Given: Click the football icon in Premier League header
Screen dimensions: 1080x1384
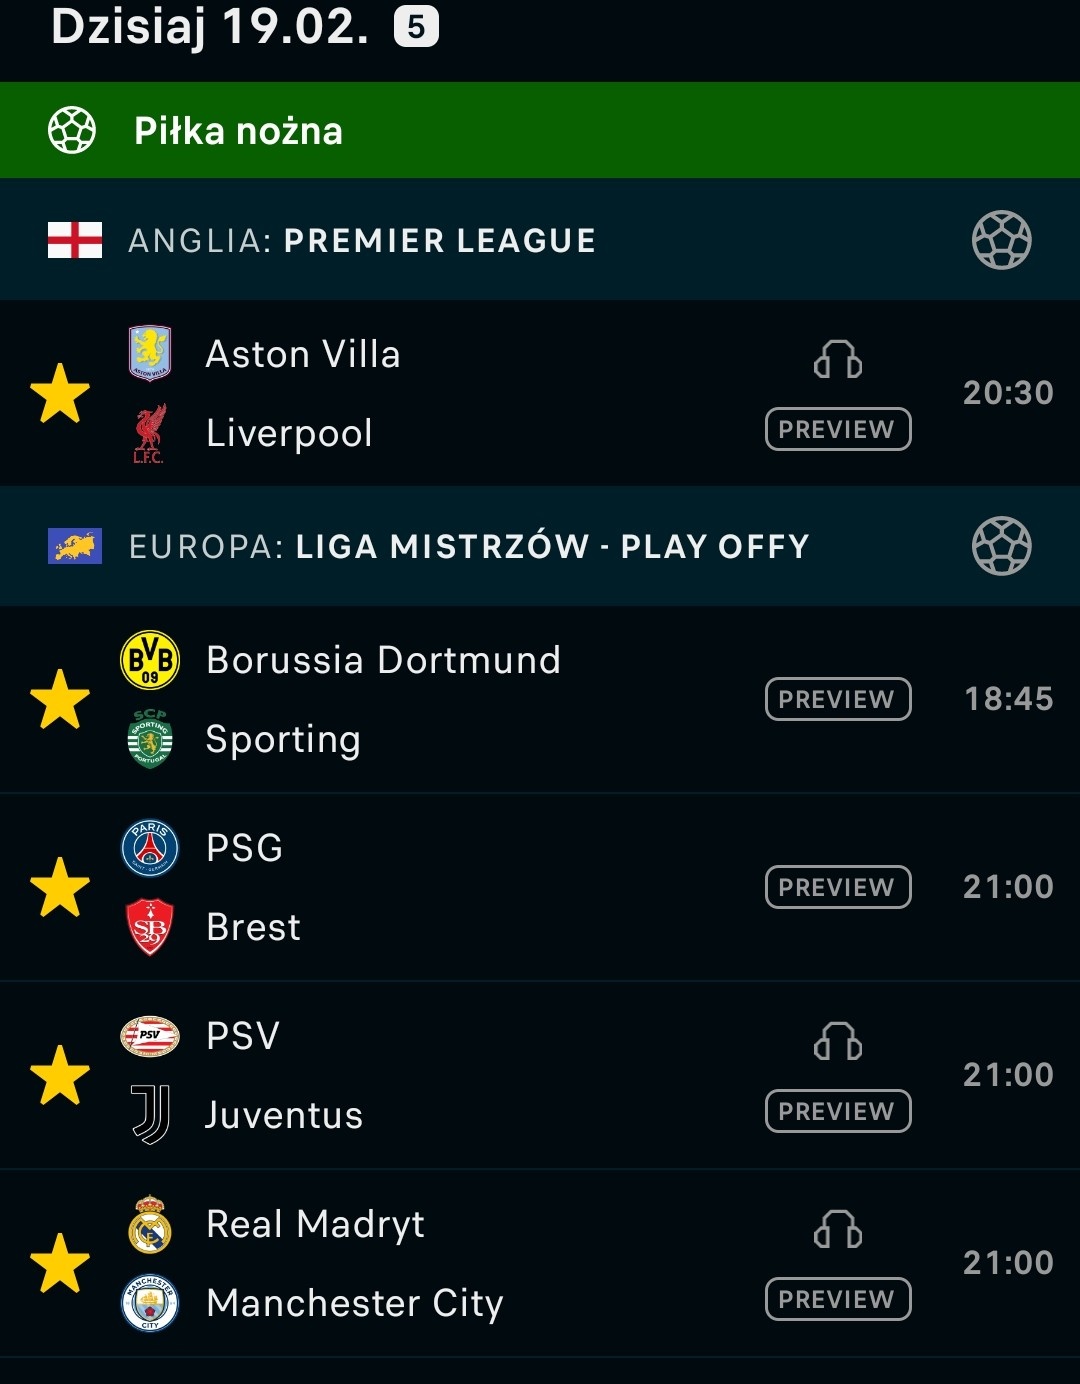Looking at the screenshot, I should 1001,240.
